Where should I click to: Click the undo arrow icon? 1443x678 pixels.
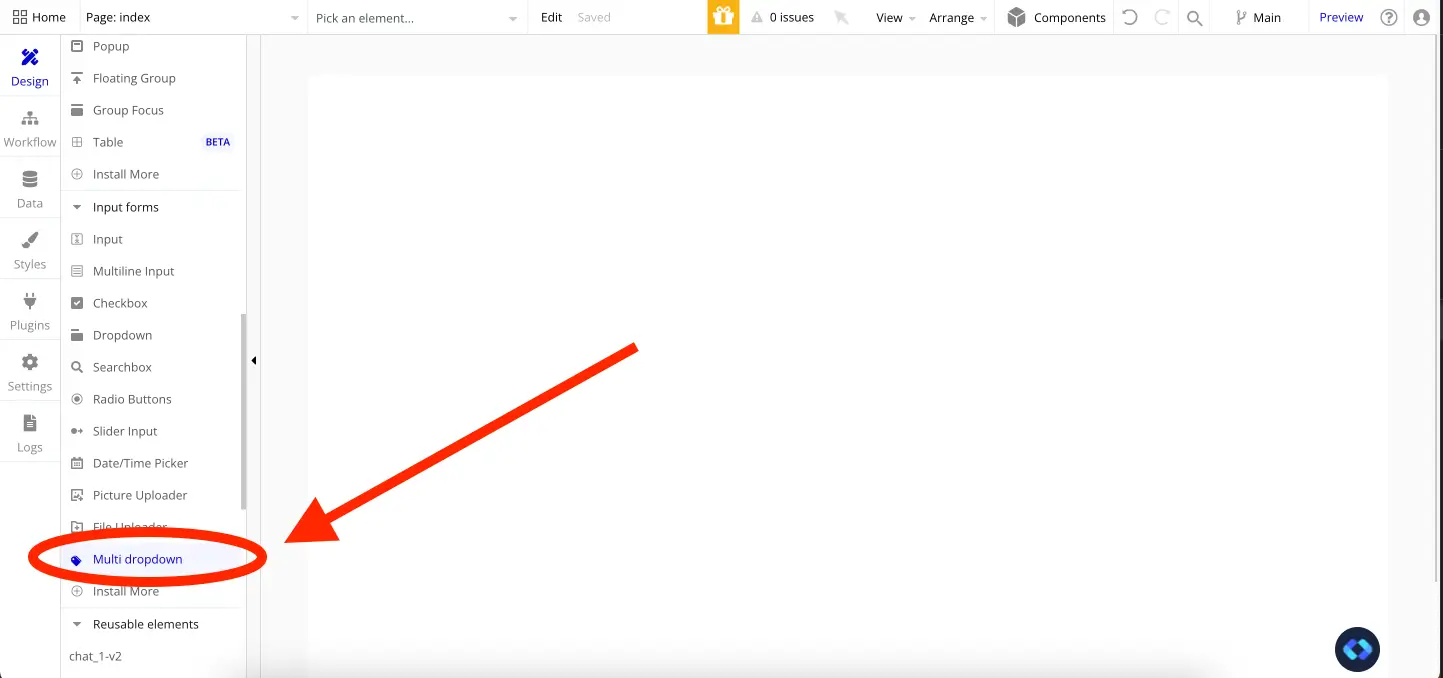coord(1129,16)
